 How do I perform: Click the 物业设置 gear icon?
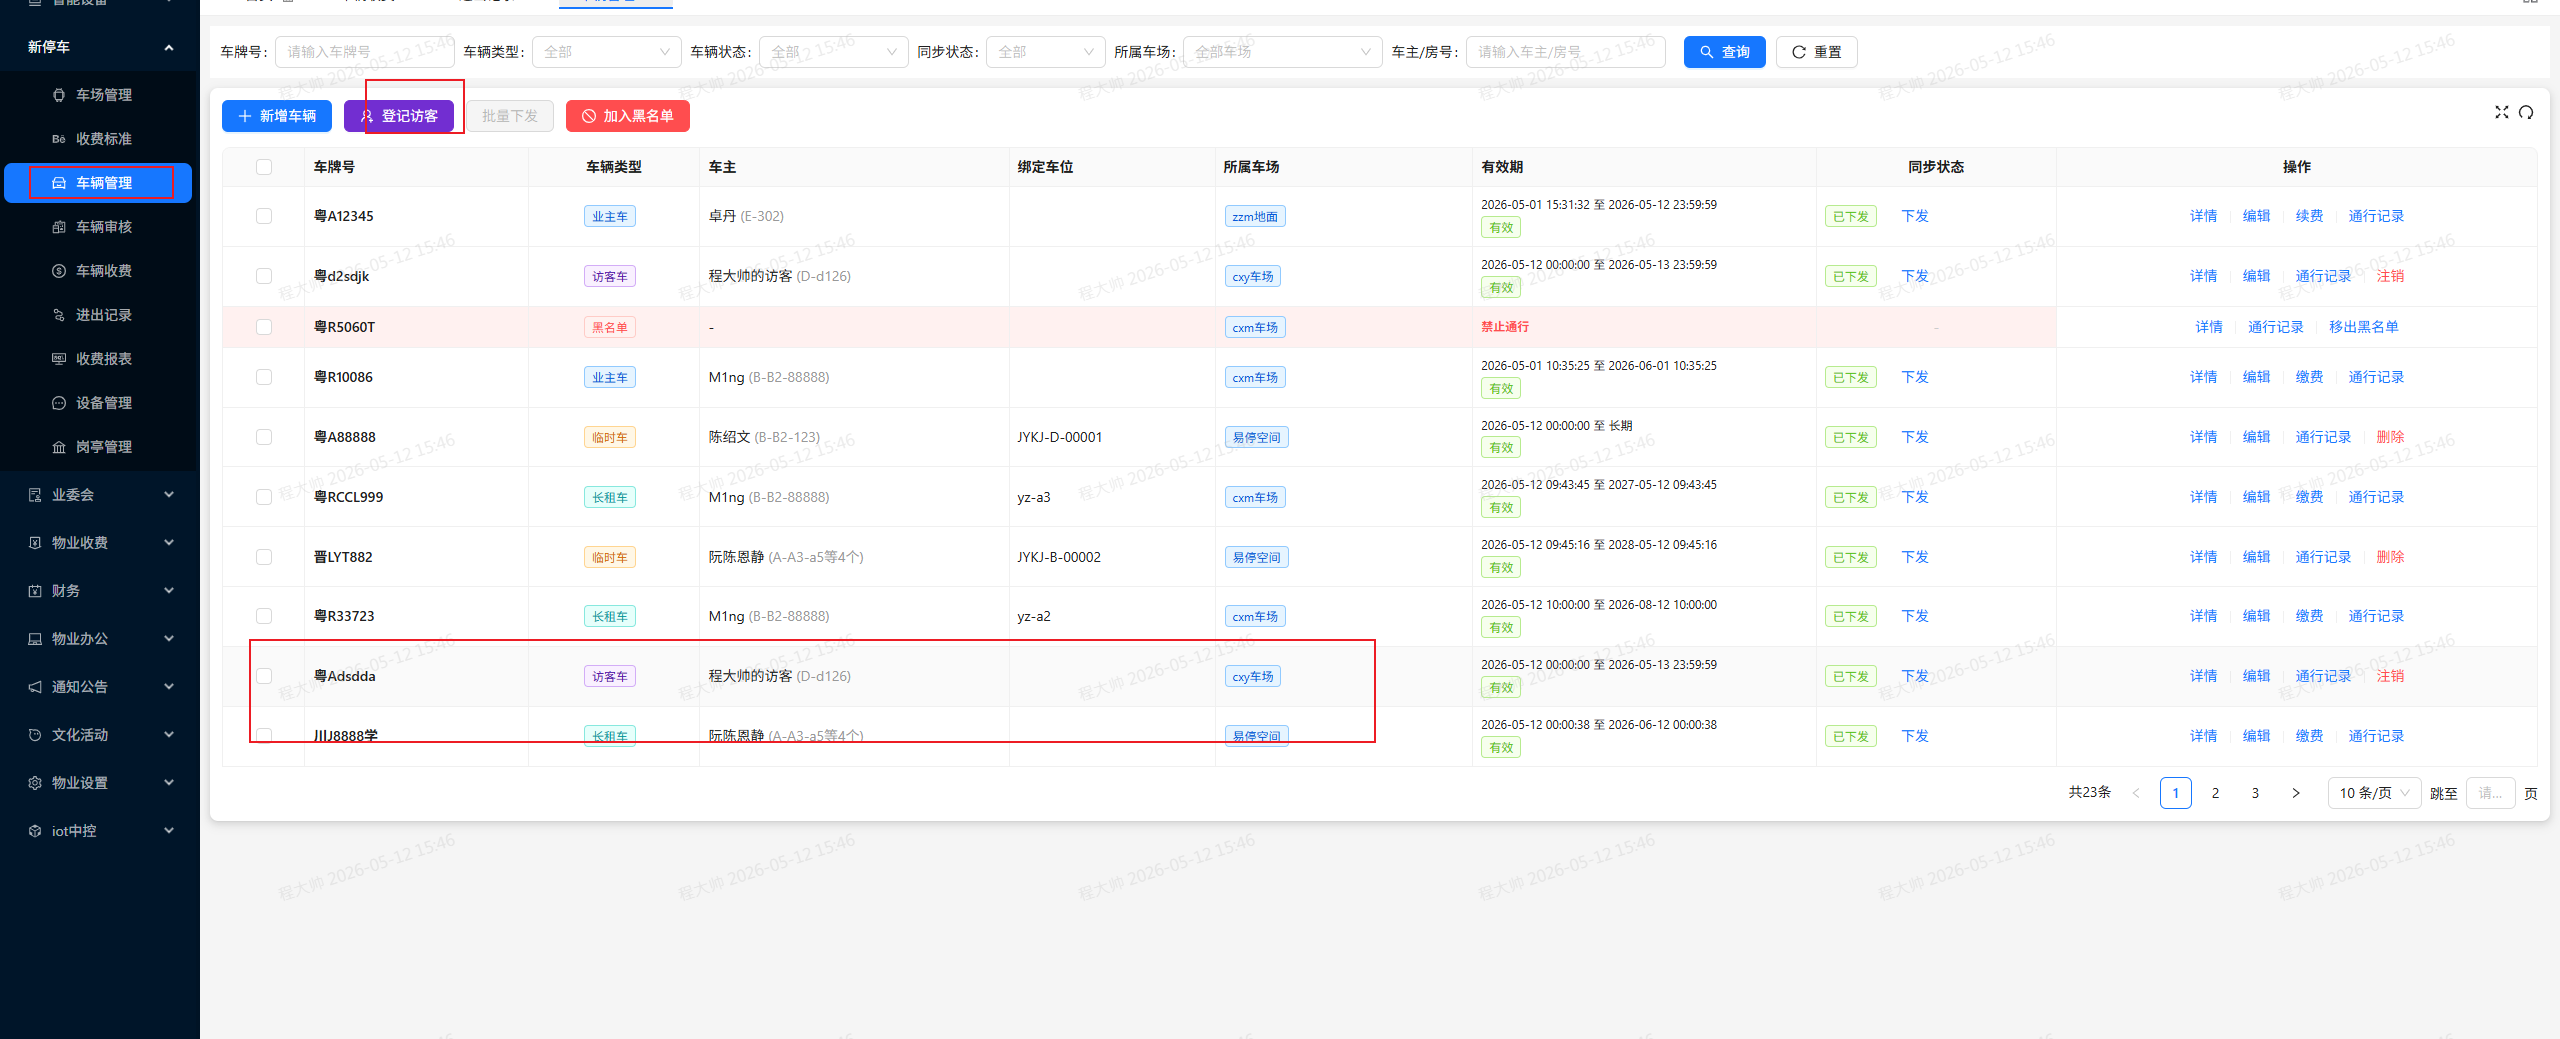(x=35, y=783)
